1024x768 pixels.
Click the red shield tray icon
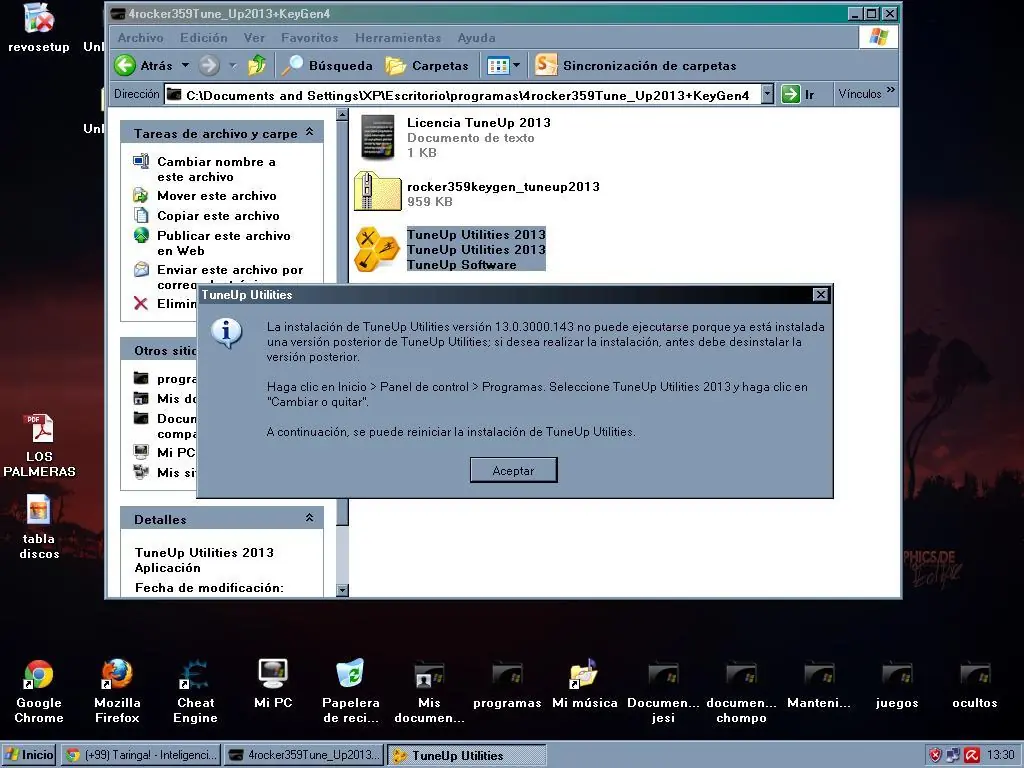coord(935,755)
